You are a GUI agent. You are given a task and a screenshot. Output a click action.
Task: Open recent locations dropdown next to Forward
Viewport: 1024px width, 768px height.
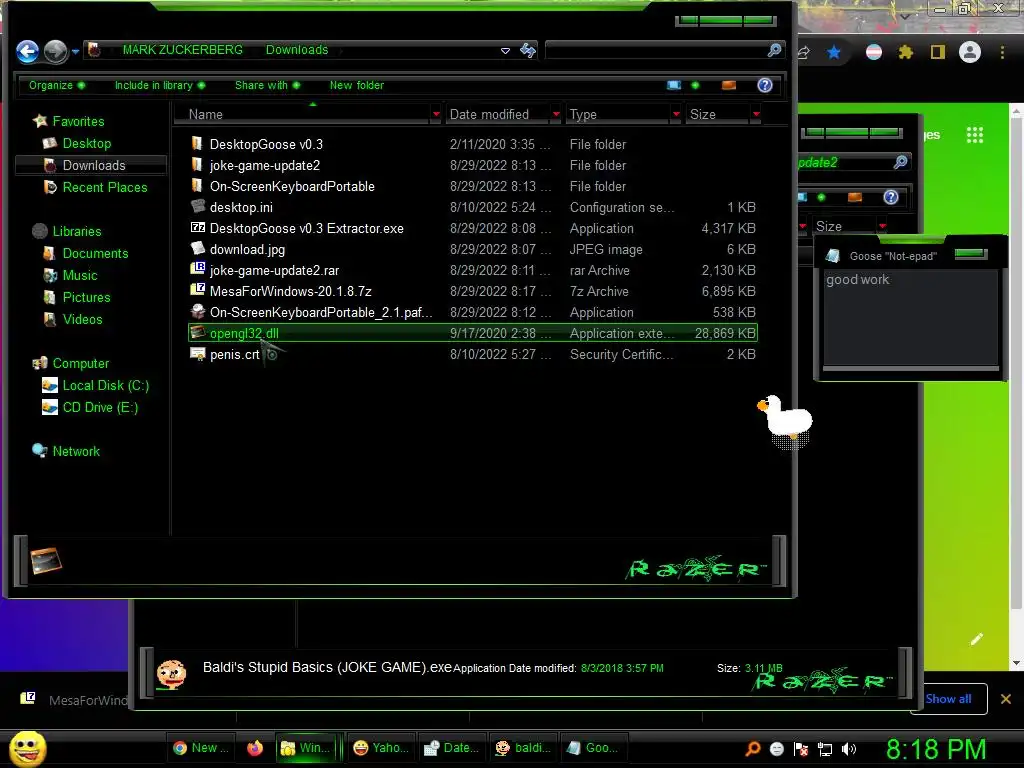(76, 51)
